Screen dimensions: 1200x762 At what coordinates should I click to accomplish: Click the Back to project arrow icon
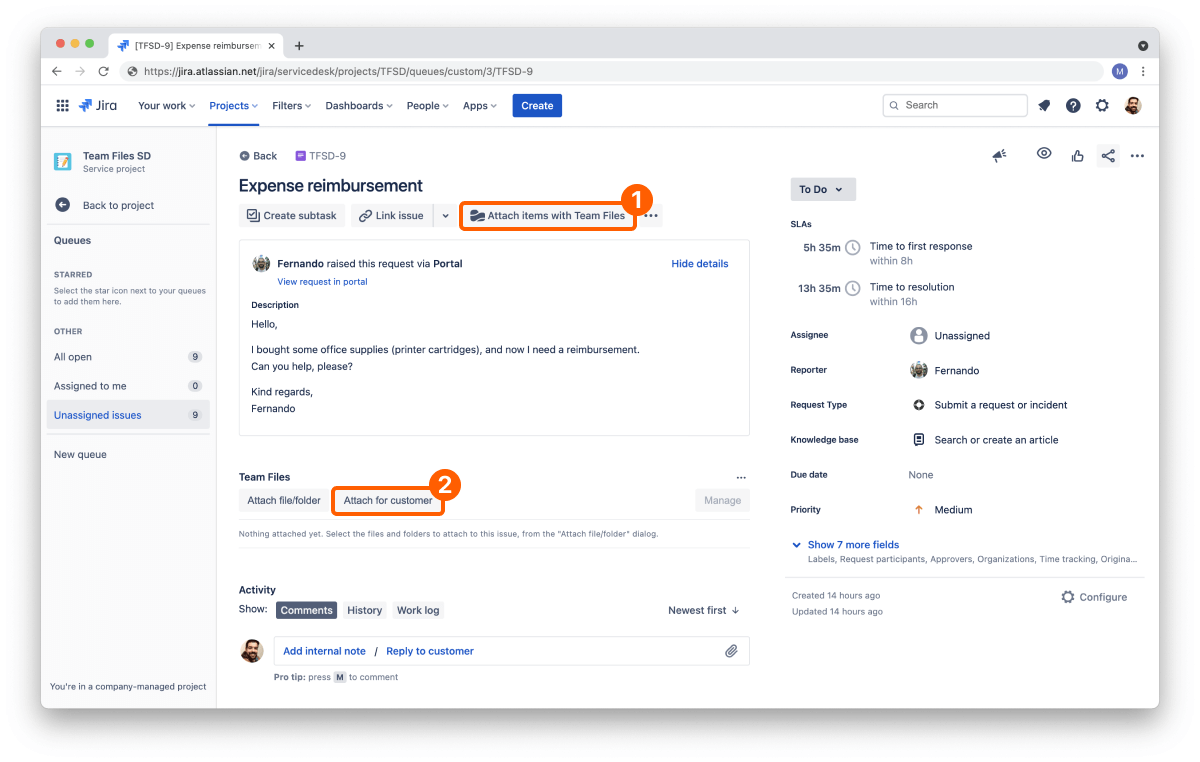point(62,205)
